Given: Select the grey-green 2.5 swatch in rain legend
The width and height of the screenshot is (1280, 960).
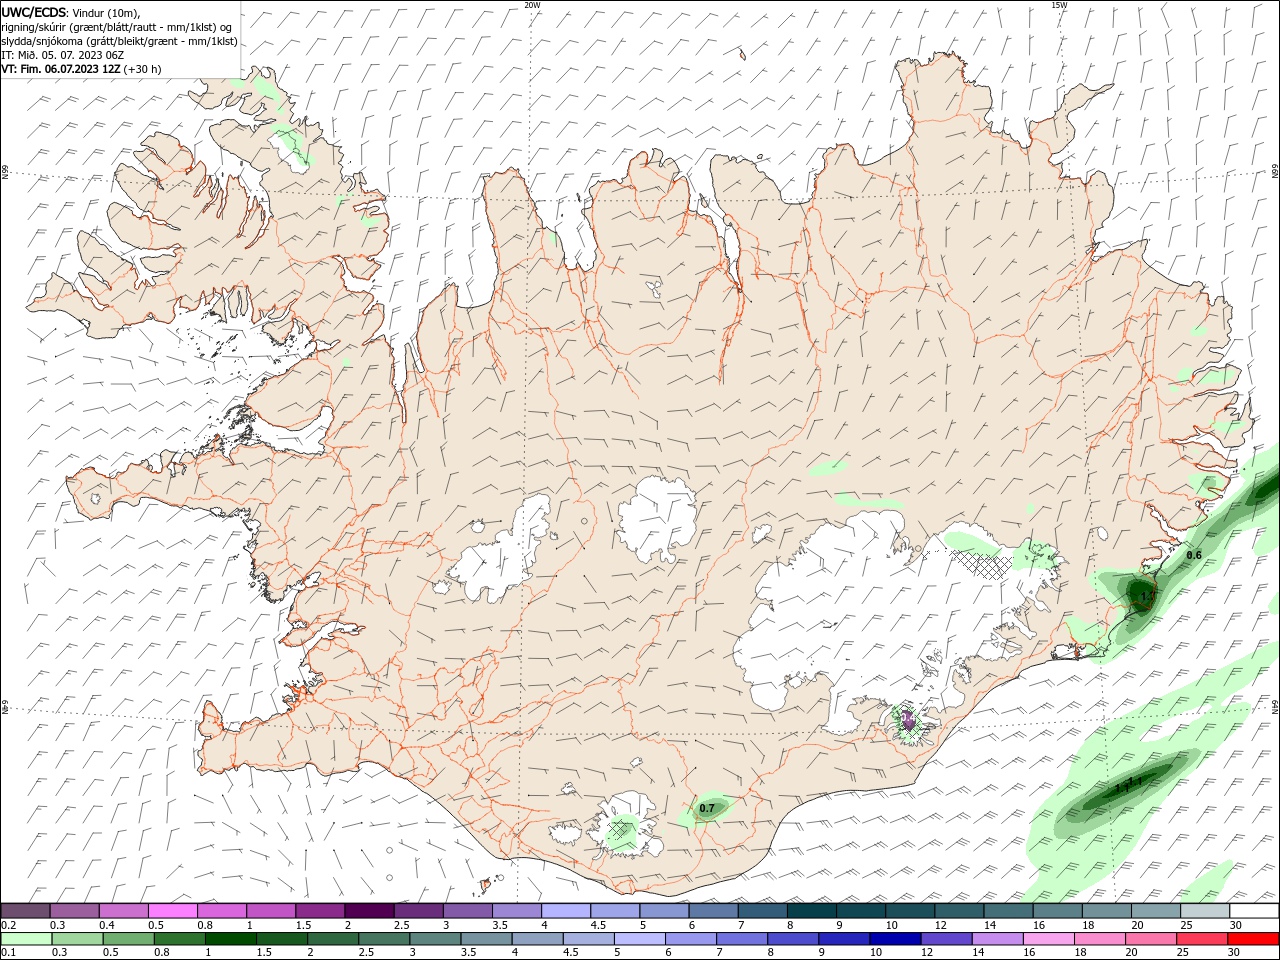Looking at the screenshot, I should click(384, 939).
